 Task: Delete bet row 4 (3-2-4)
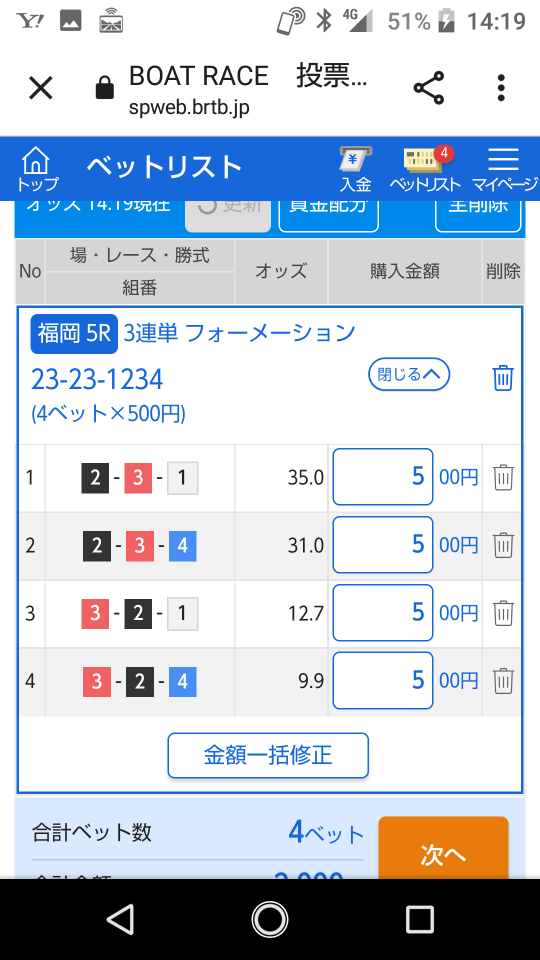click(503, 681)
